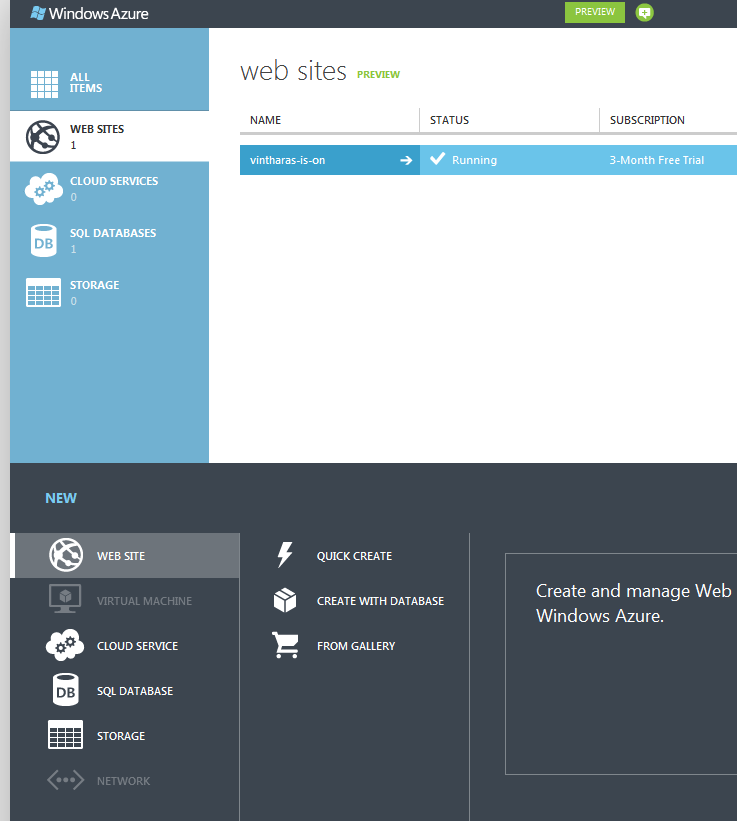Click the Storage count 0 in sidebar
The height and width of the screenshot is (821, 737).
coord(73,301)
